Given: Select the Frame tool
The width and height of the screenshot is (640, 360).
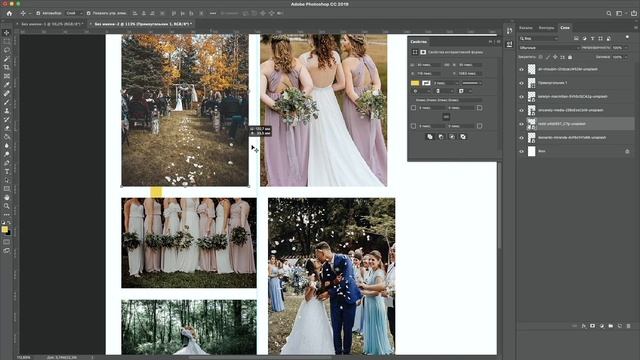Looking at the screenshot, I should coord(7,76).
